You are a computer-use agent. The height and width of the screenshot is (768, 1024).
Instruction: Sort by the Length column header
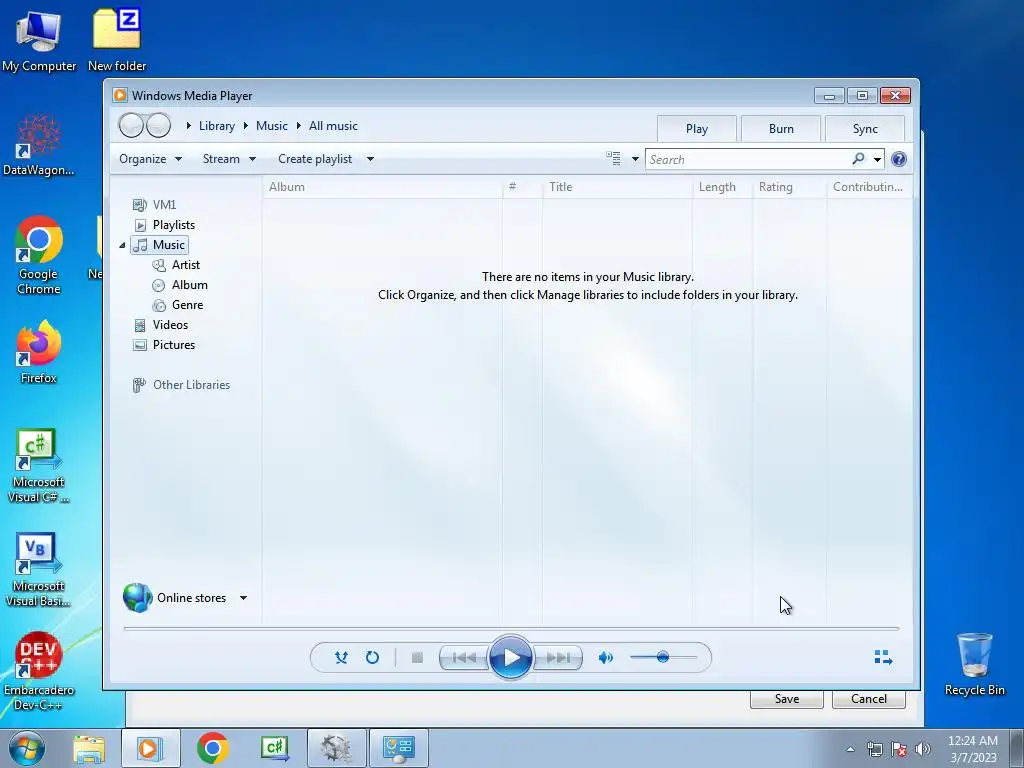click(x=722, y=187)
